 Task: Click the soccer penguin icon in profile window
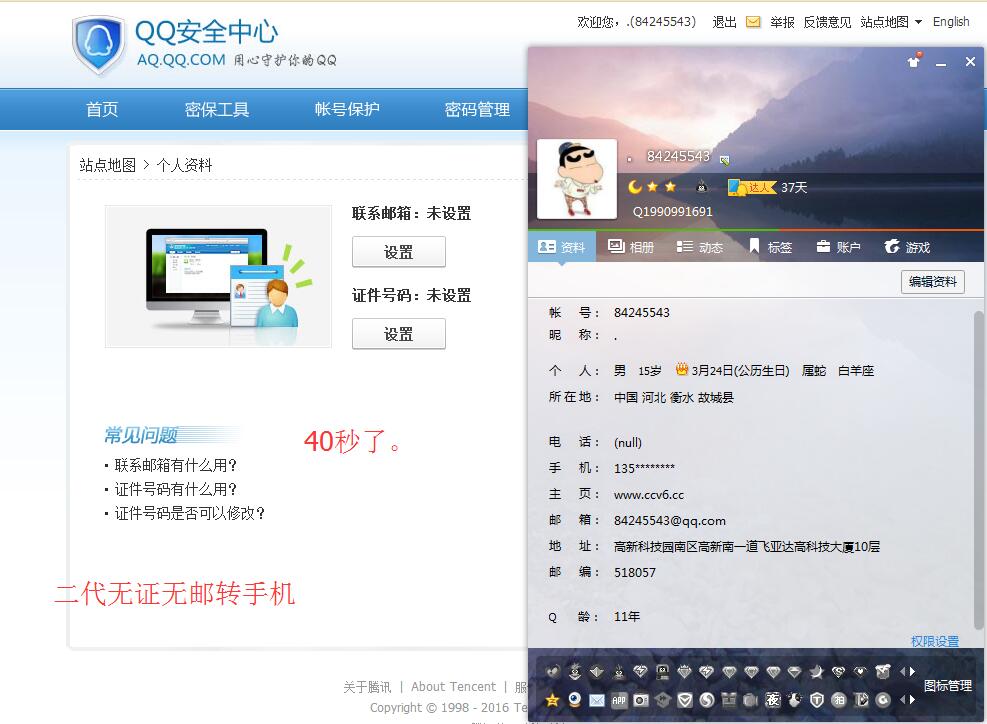[x=795, y=699]
